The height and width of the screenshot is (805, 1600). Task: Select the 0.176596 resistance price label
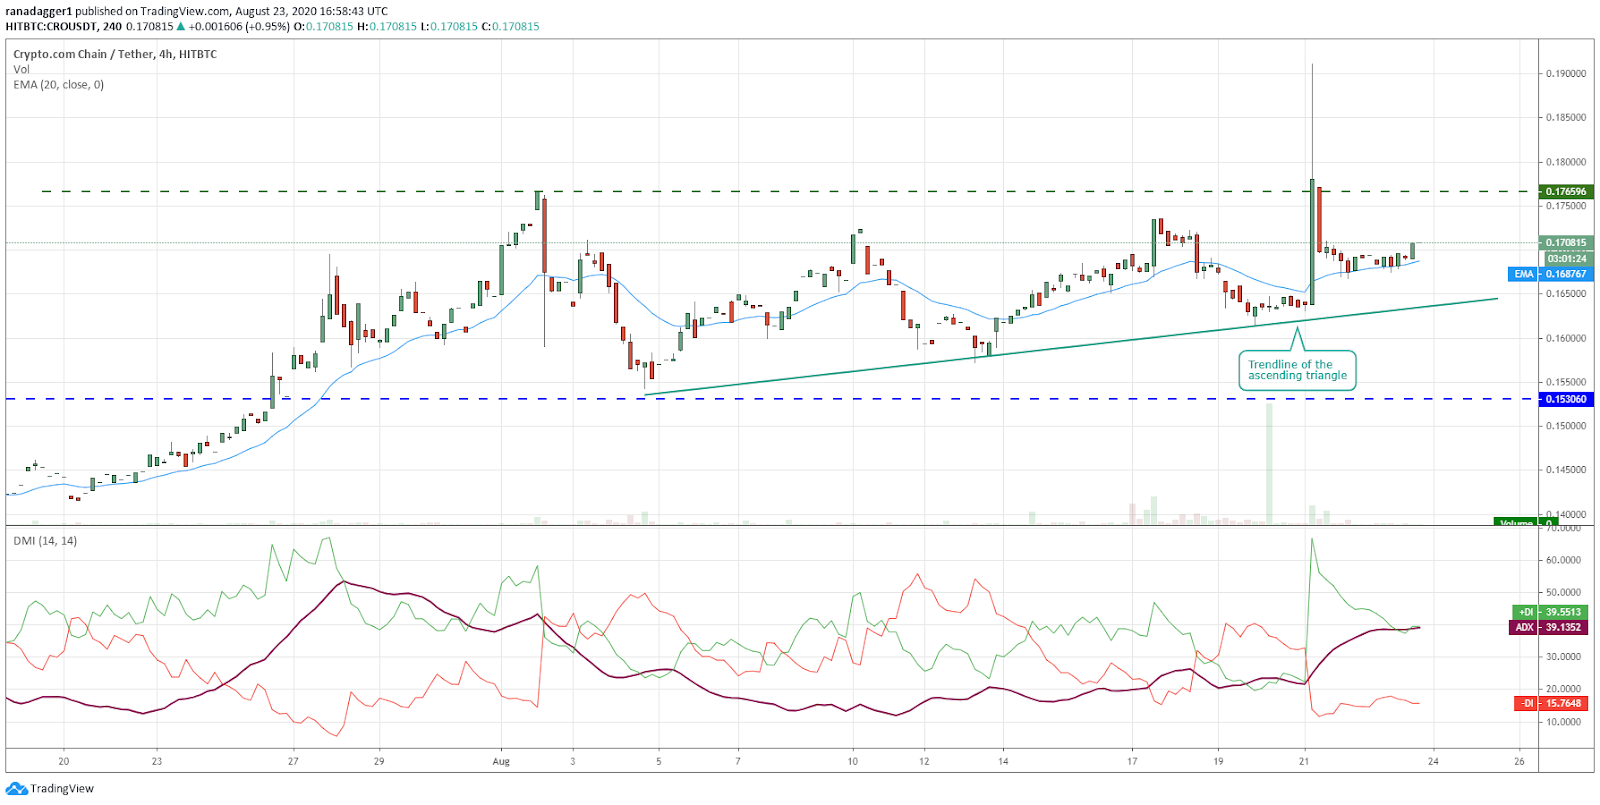click(x=1565, y=191)
